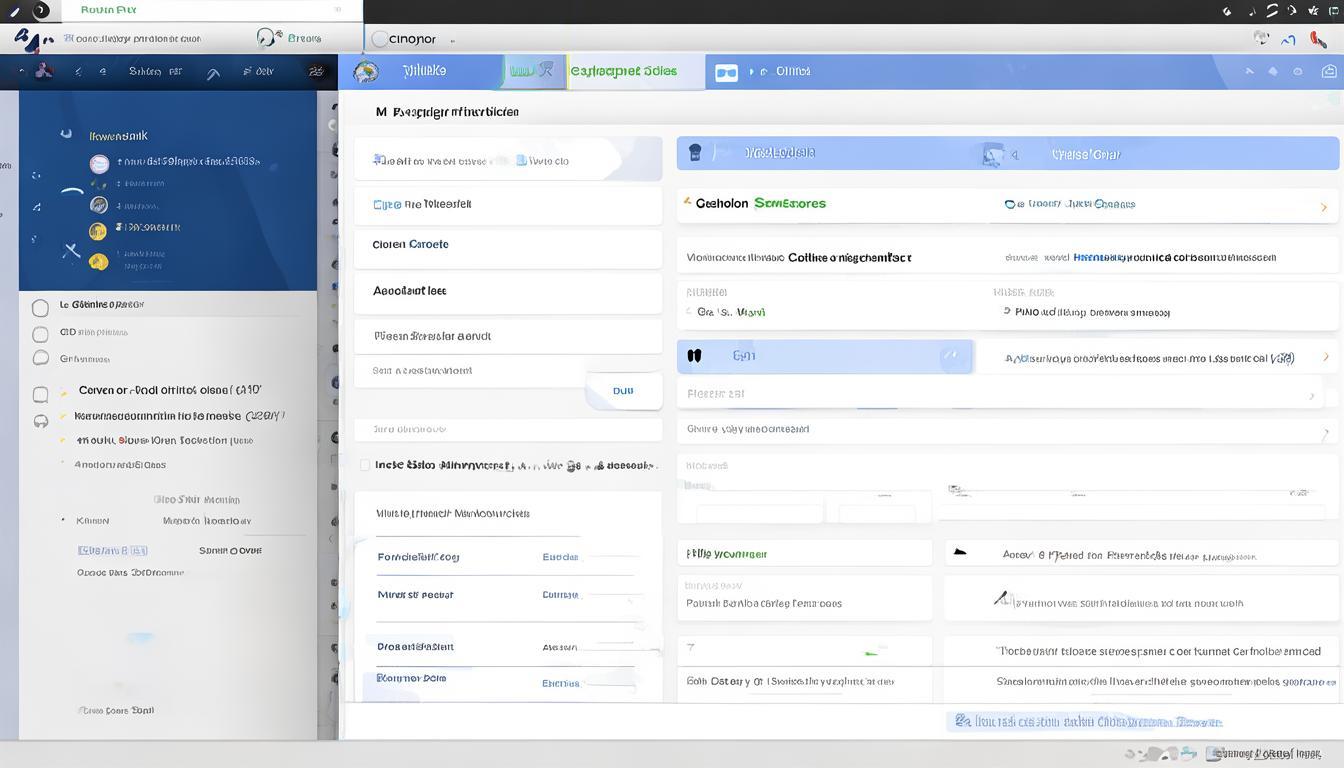Expand the orange chevron on the Geholon row
1344x768 pixels.
(x=1324, y=207)
